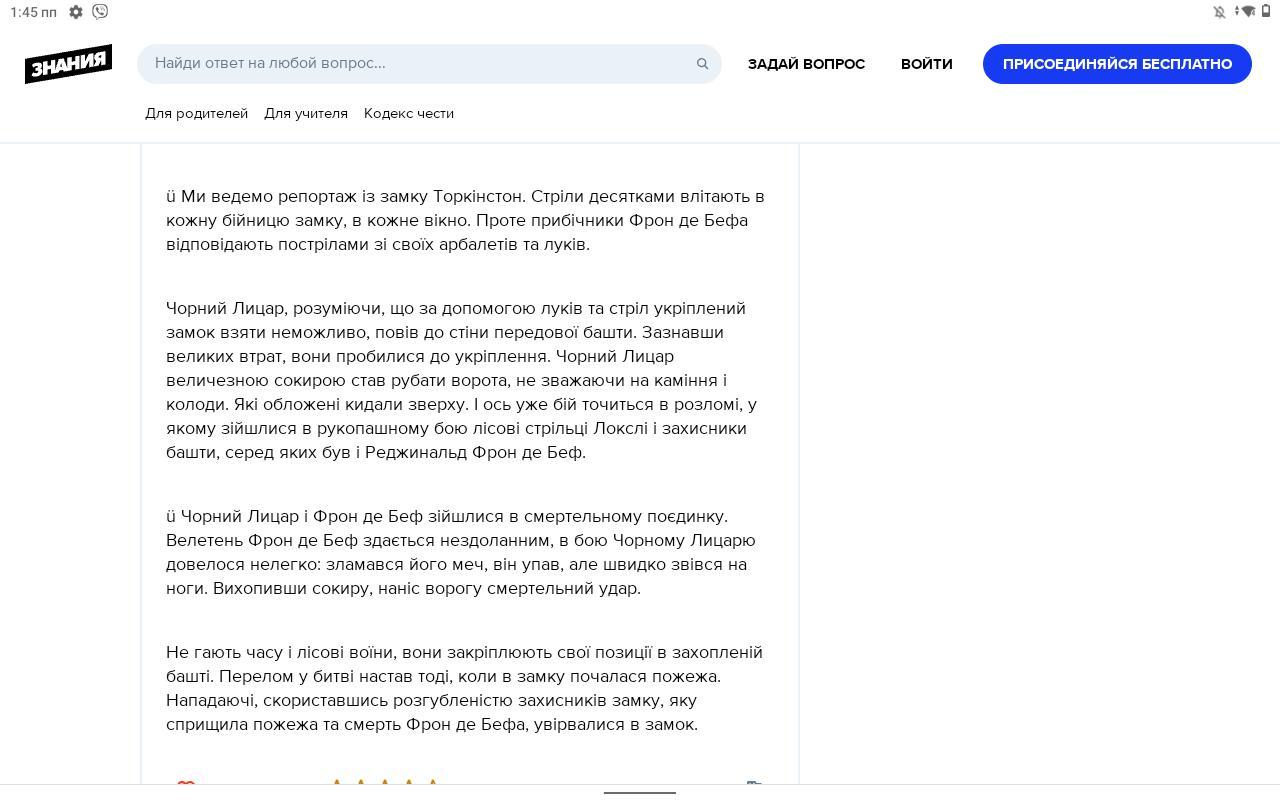
Task: Tap the bottom navigation handle bar
Action: (640, 792)
